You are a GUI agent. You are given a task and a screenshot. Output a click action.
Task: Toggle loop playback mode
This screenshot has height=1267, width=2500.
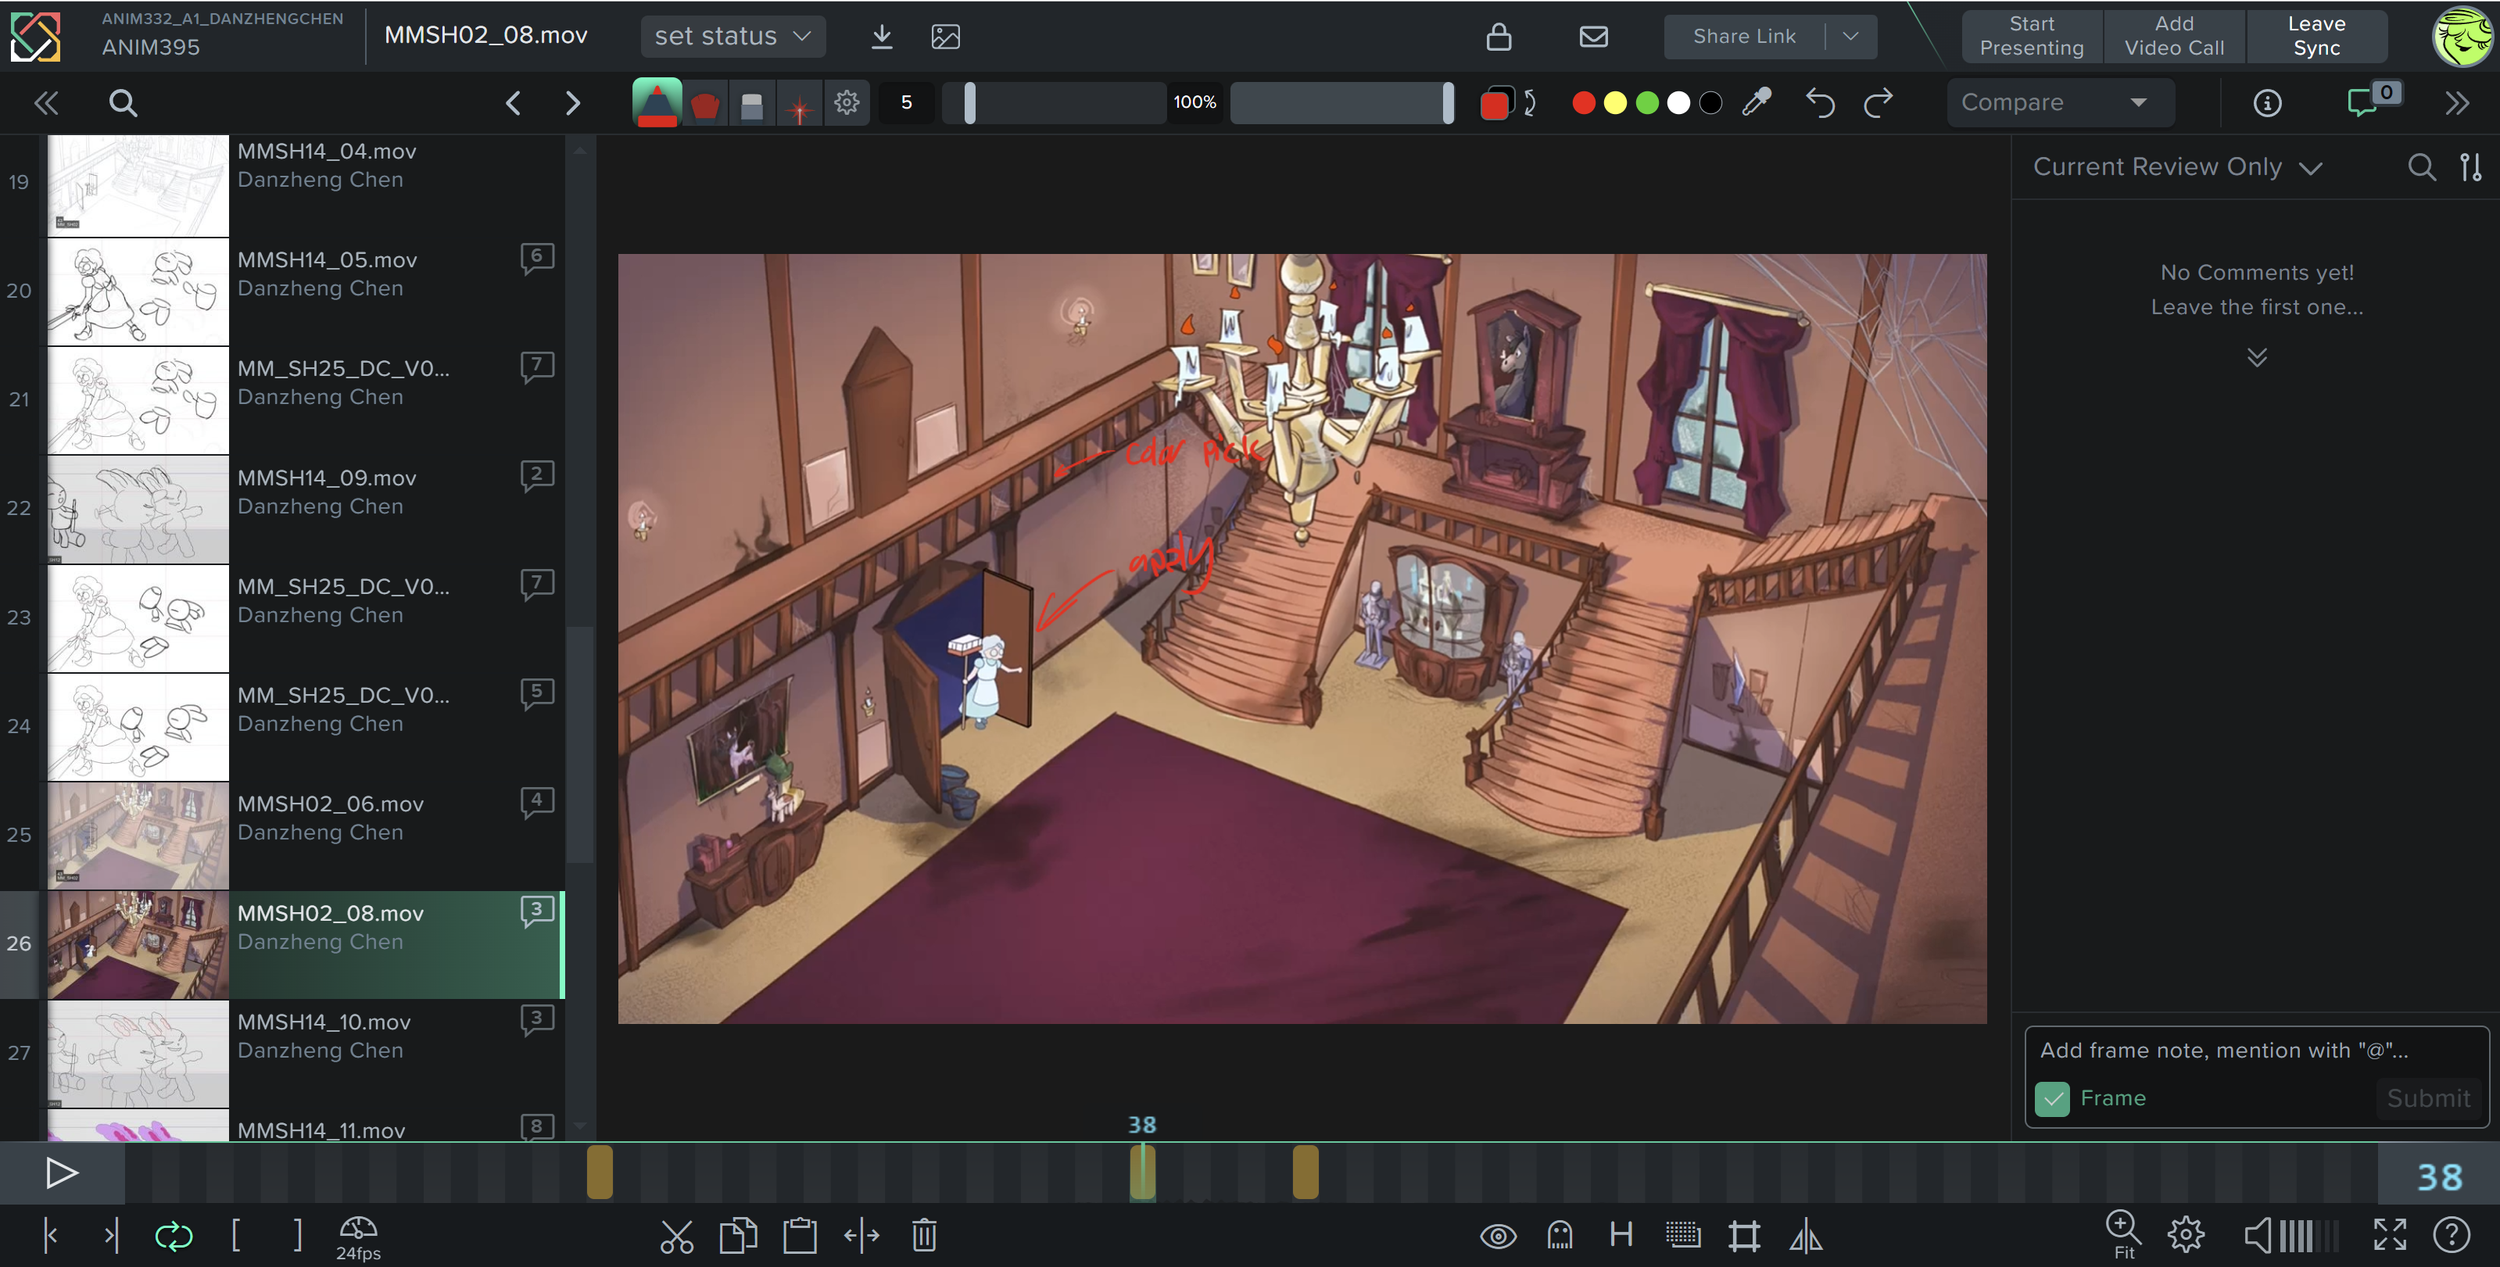174,1236
